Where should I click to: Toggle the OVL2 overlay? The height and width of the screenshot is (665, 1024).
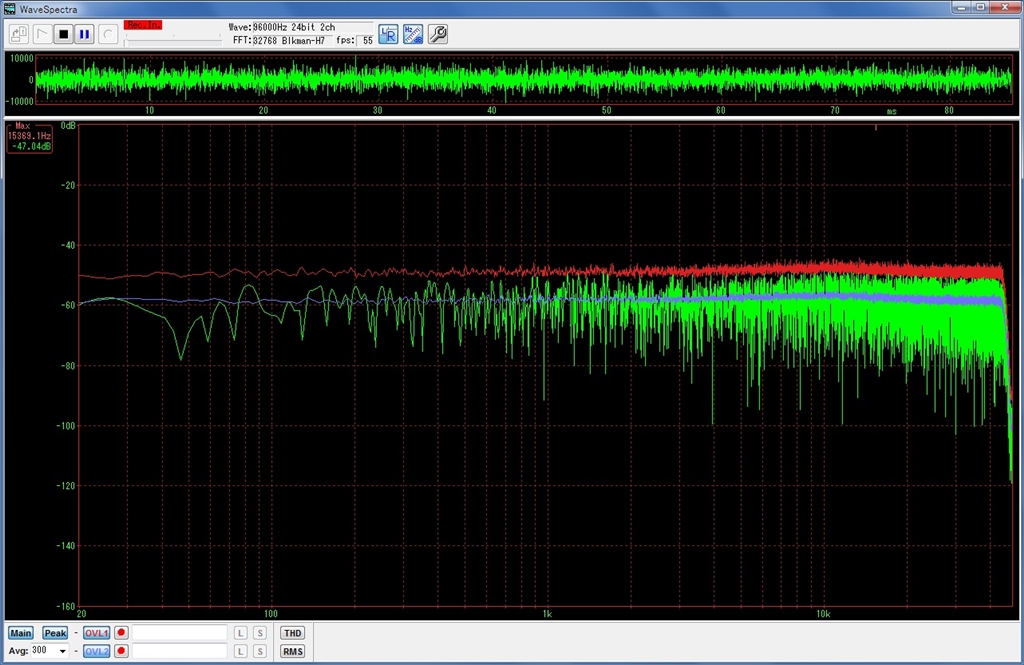pyautogui.click(x=97, y=651)
